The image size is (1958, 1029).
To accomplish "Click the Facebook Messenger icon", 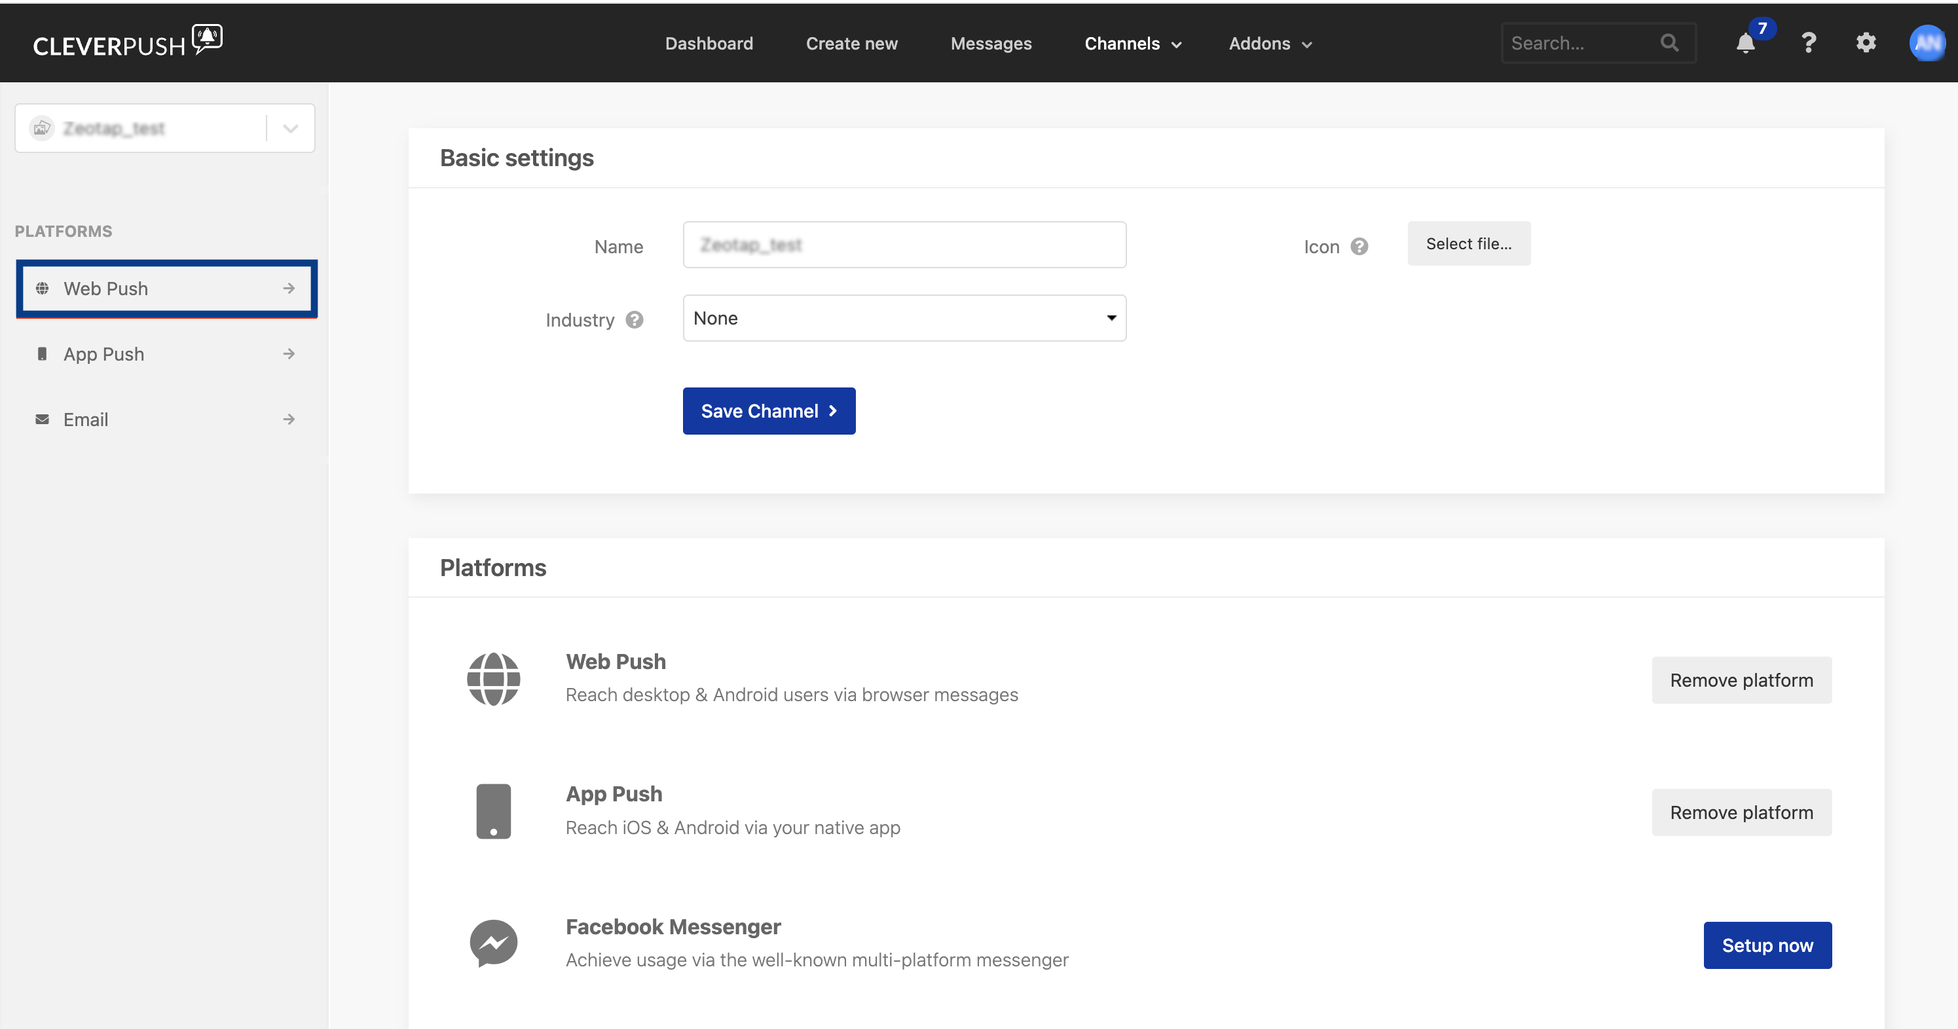I will click(493, 943).
